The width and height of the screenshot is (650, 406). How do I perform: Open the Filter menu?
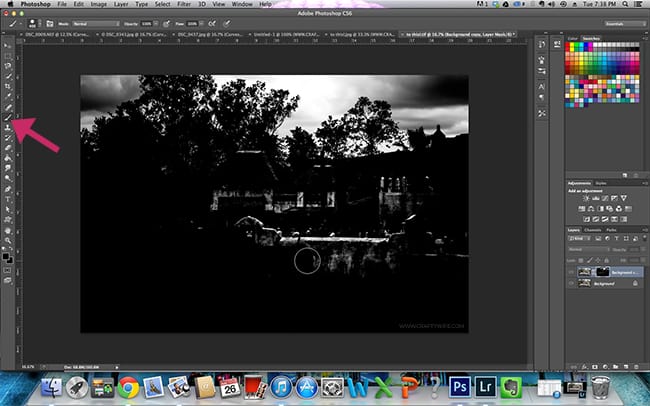click(184, 4)
